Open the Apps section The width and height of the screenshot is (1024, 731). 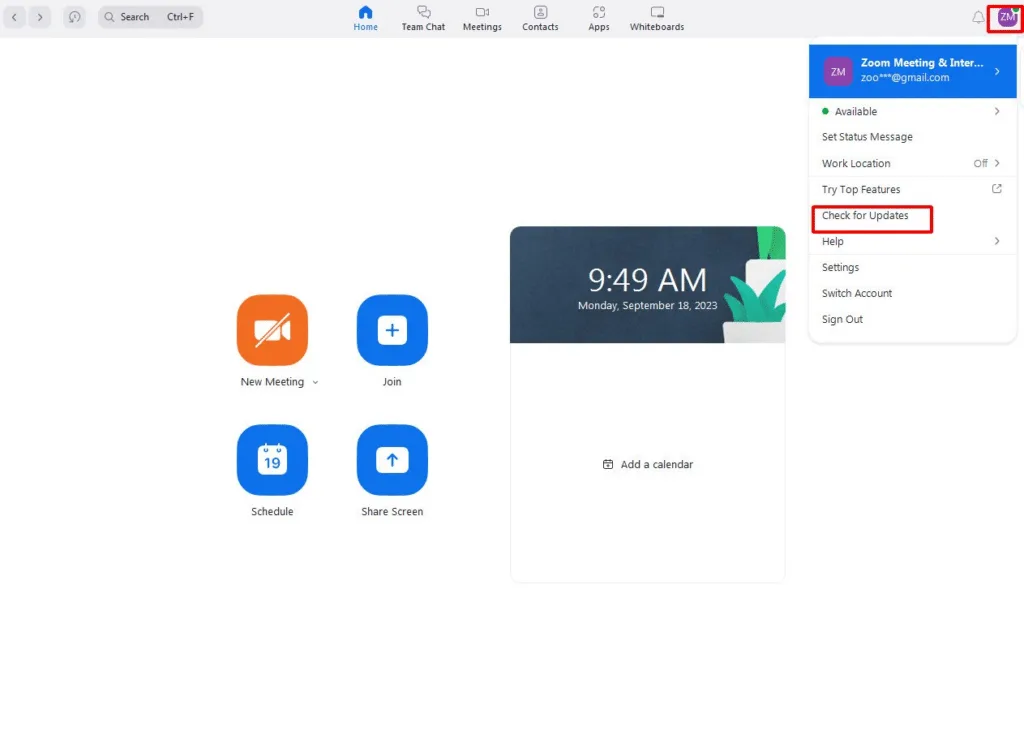(598, 18)
